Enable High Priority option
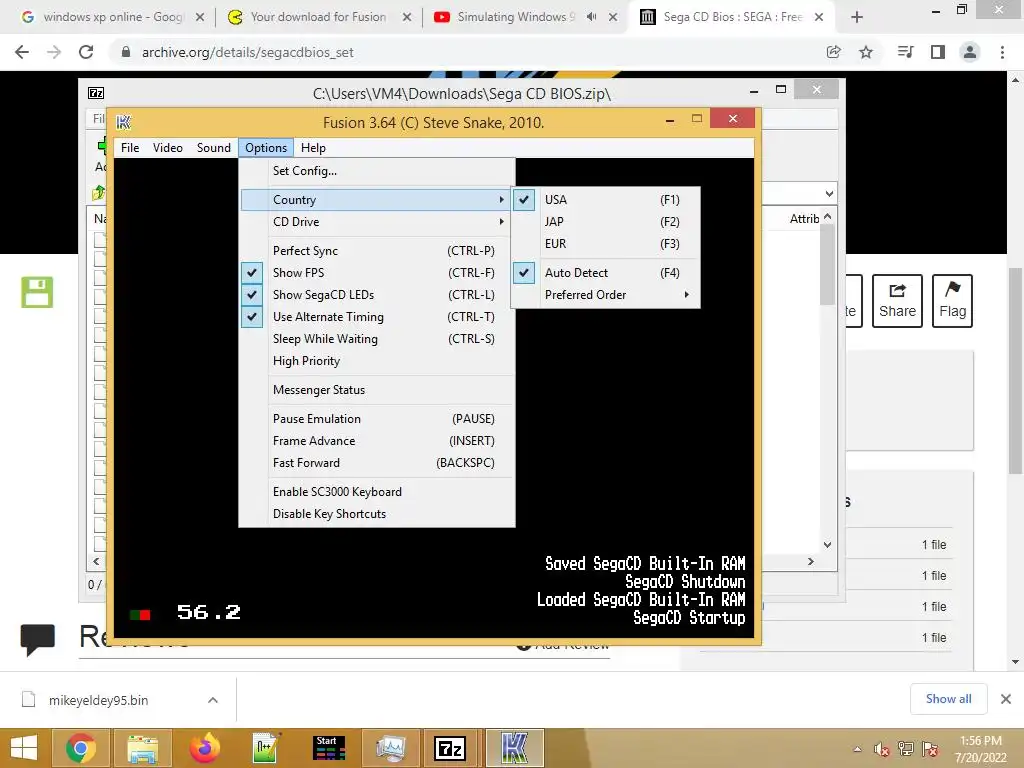Screen dimensions: 1024x768 point(377,361)
